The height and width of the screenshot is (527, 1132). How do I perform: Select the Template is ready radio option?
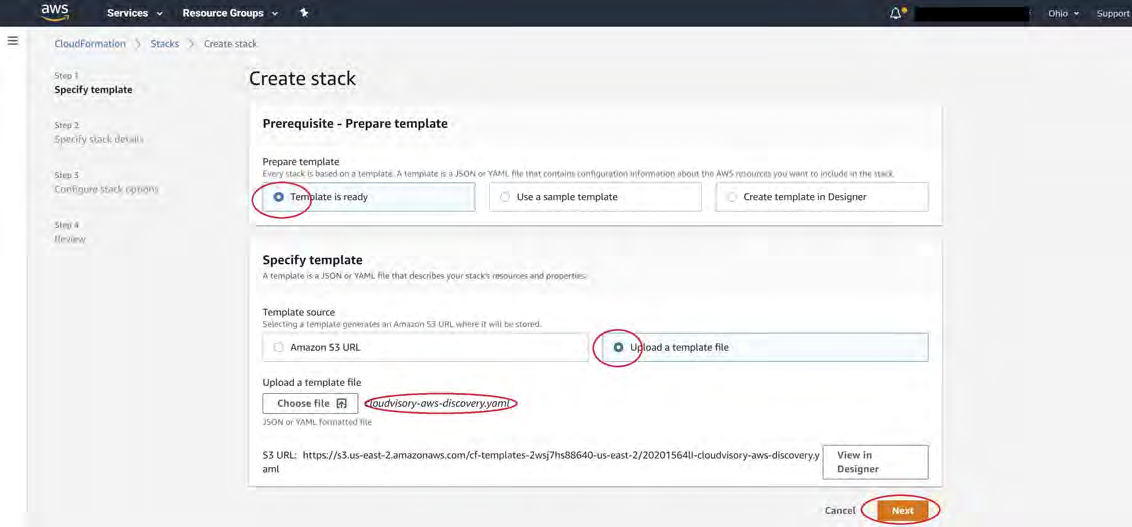click(368, 196)
